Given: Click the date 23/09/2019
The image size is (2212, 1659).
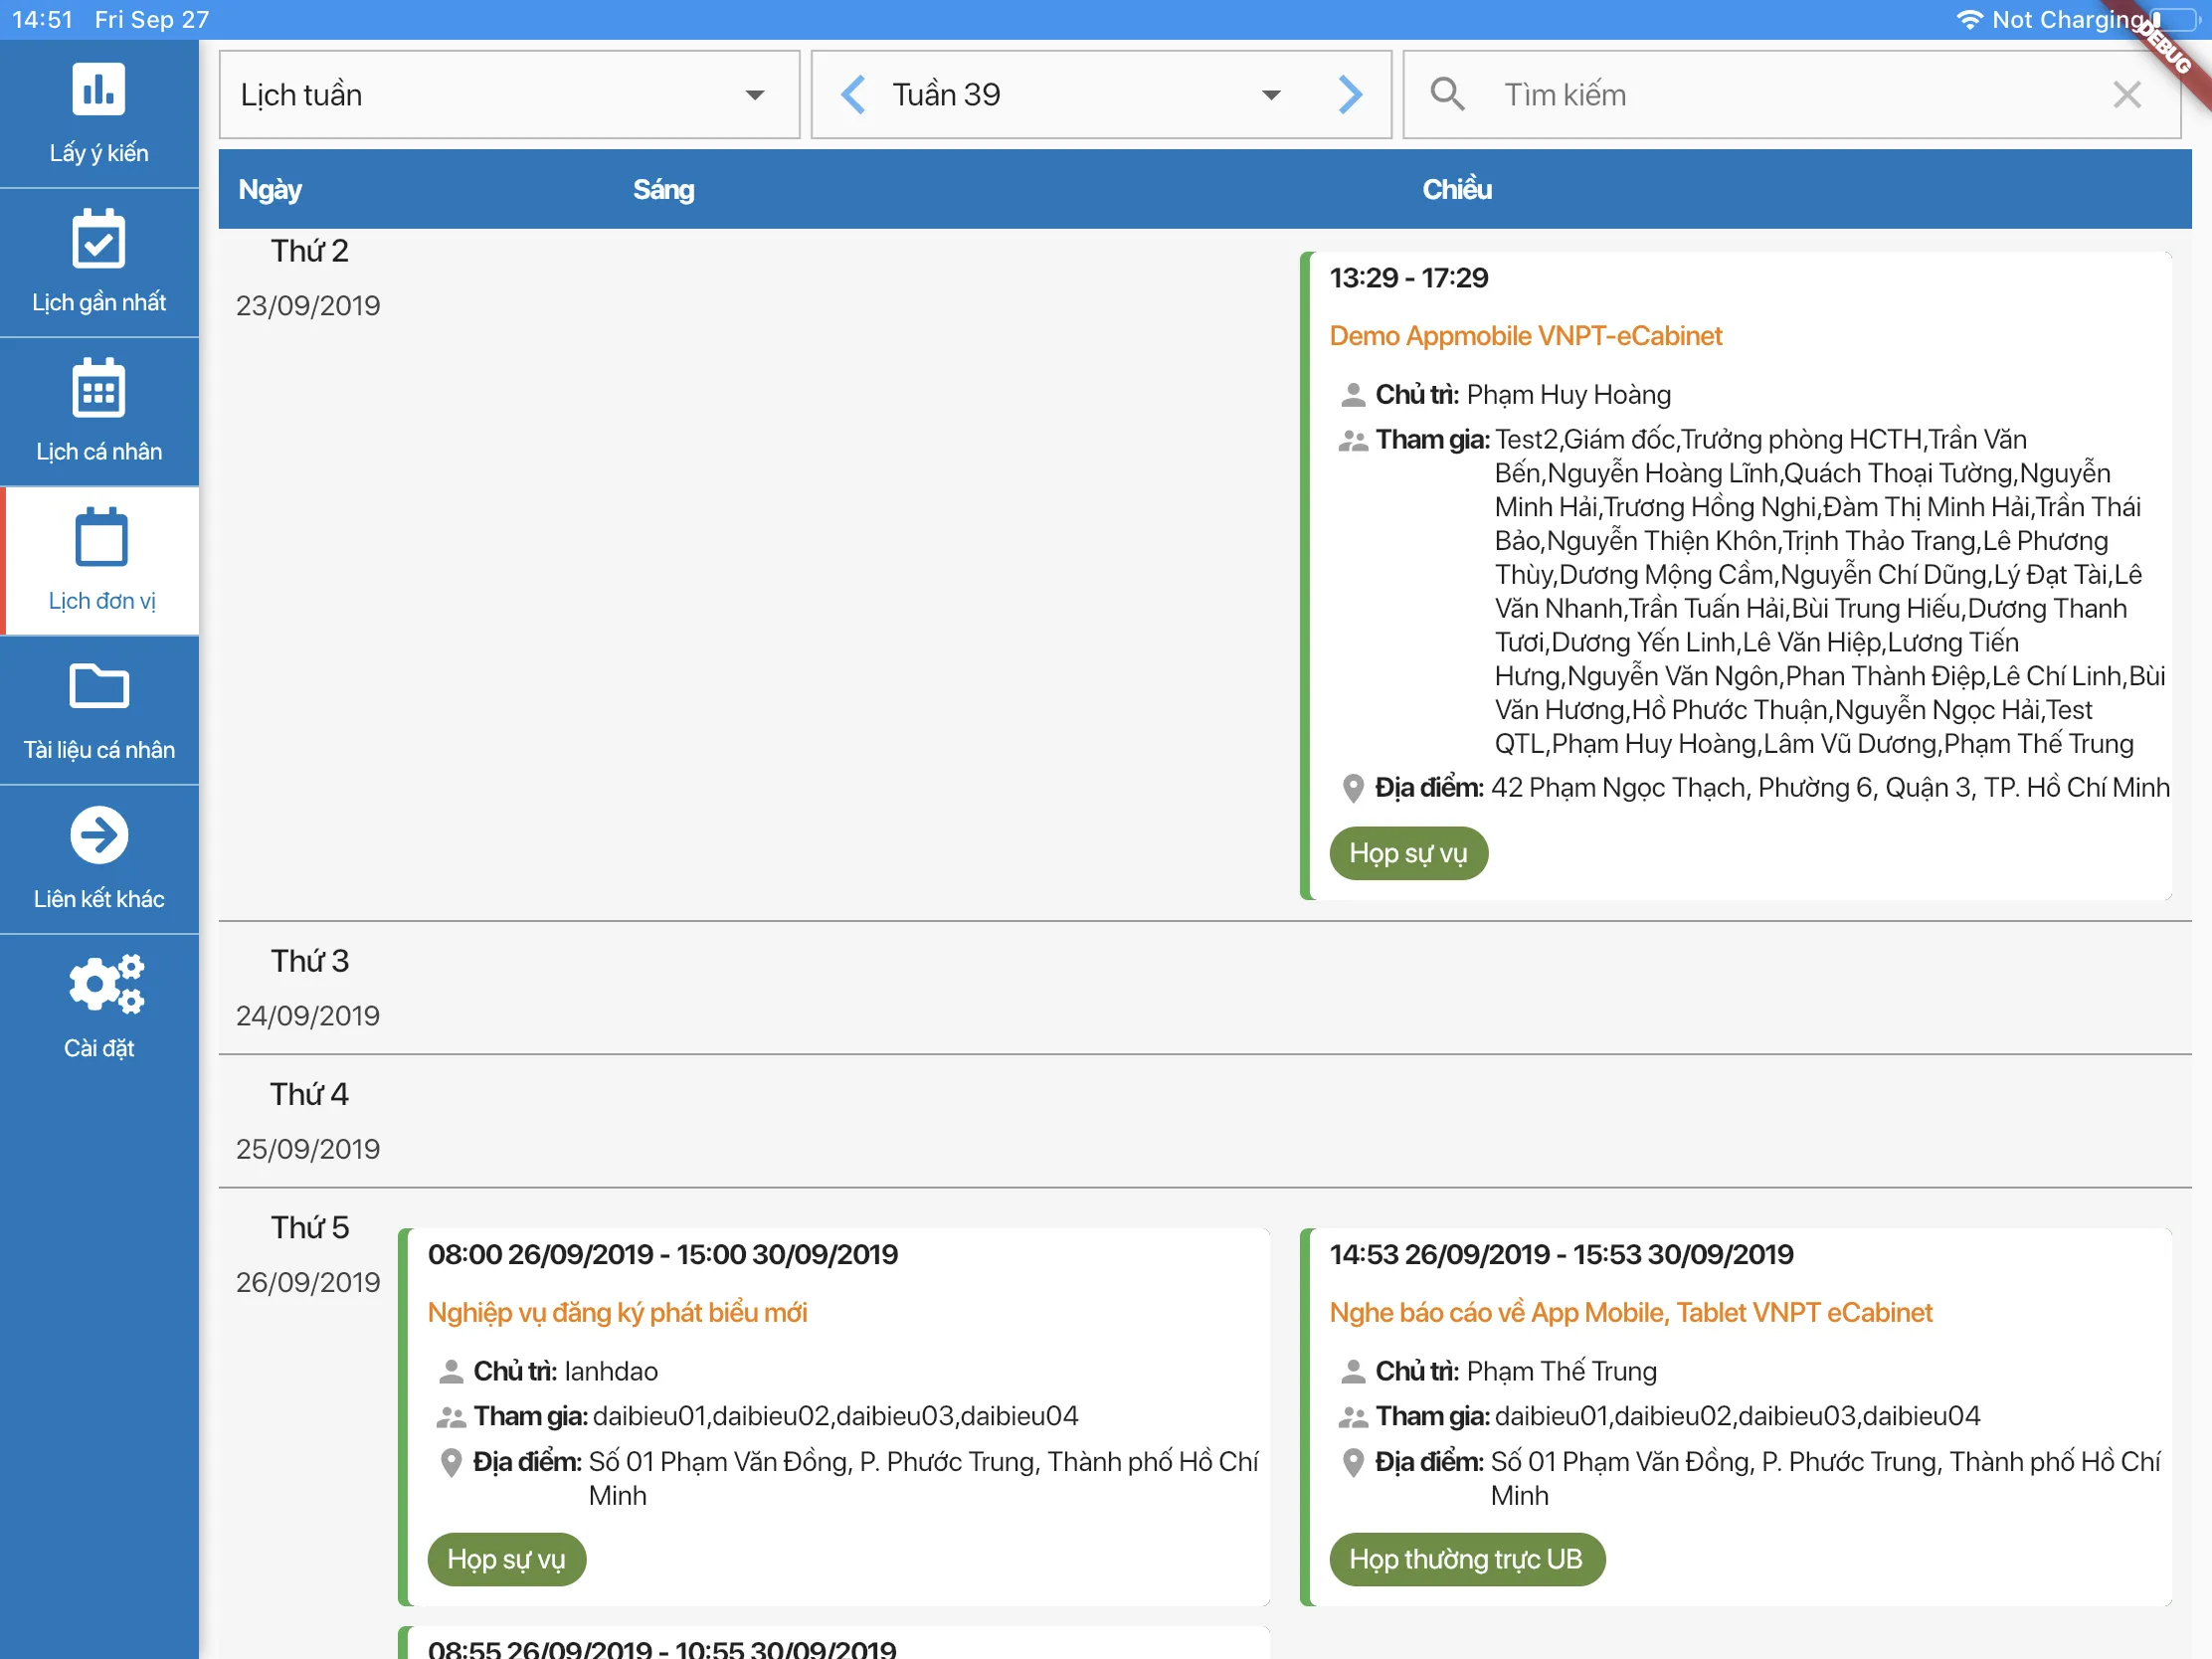Looking at the screenshot, I should click(x=308, y=306).
